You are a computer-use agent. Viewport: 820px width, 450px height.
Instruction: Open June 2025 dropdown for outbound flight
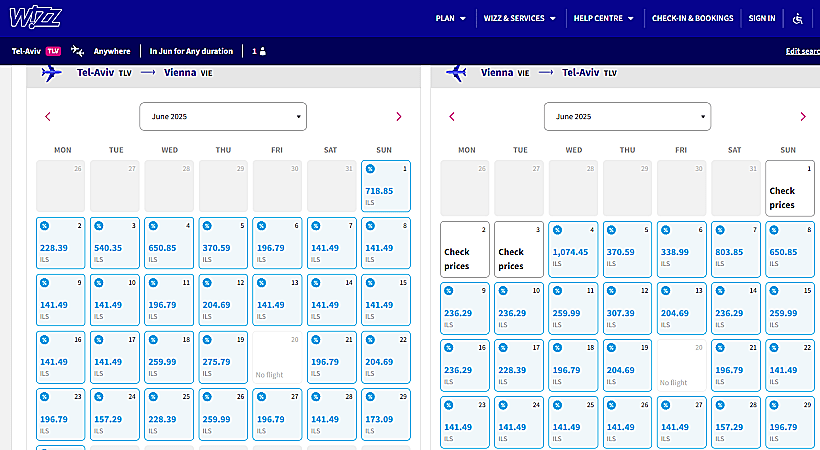pyautogui.click(x=223, y=116)
